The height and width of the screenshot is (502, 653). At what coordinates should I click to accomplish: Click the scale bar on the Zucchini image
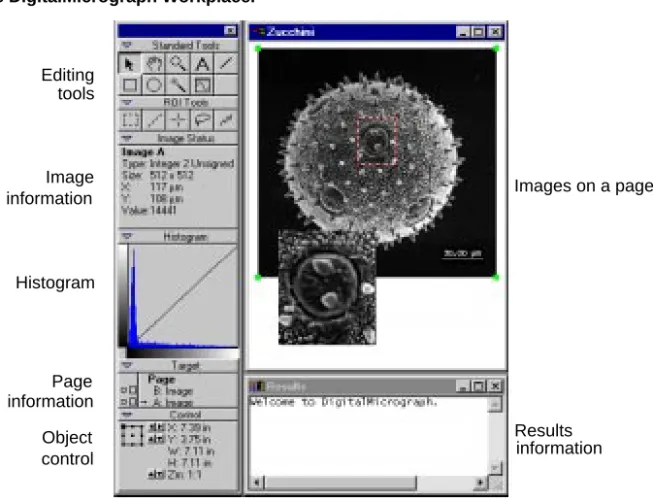pos(462,255)
